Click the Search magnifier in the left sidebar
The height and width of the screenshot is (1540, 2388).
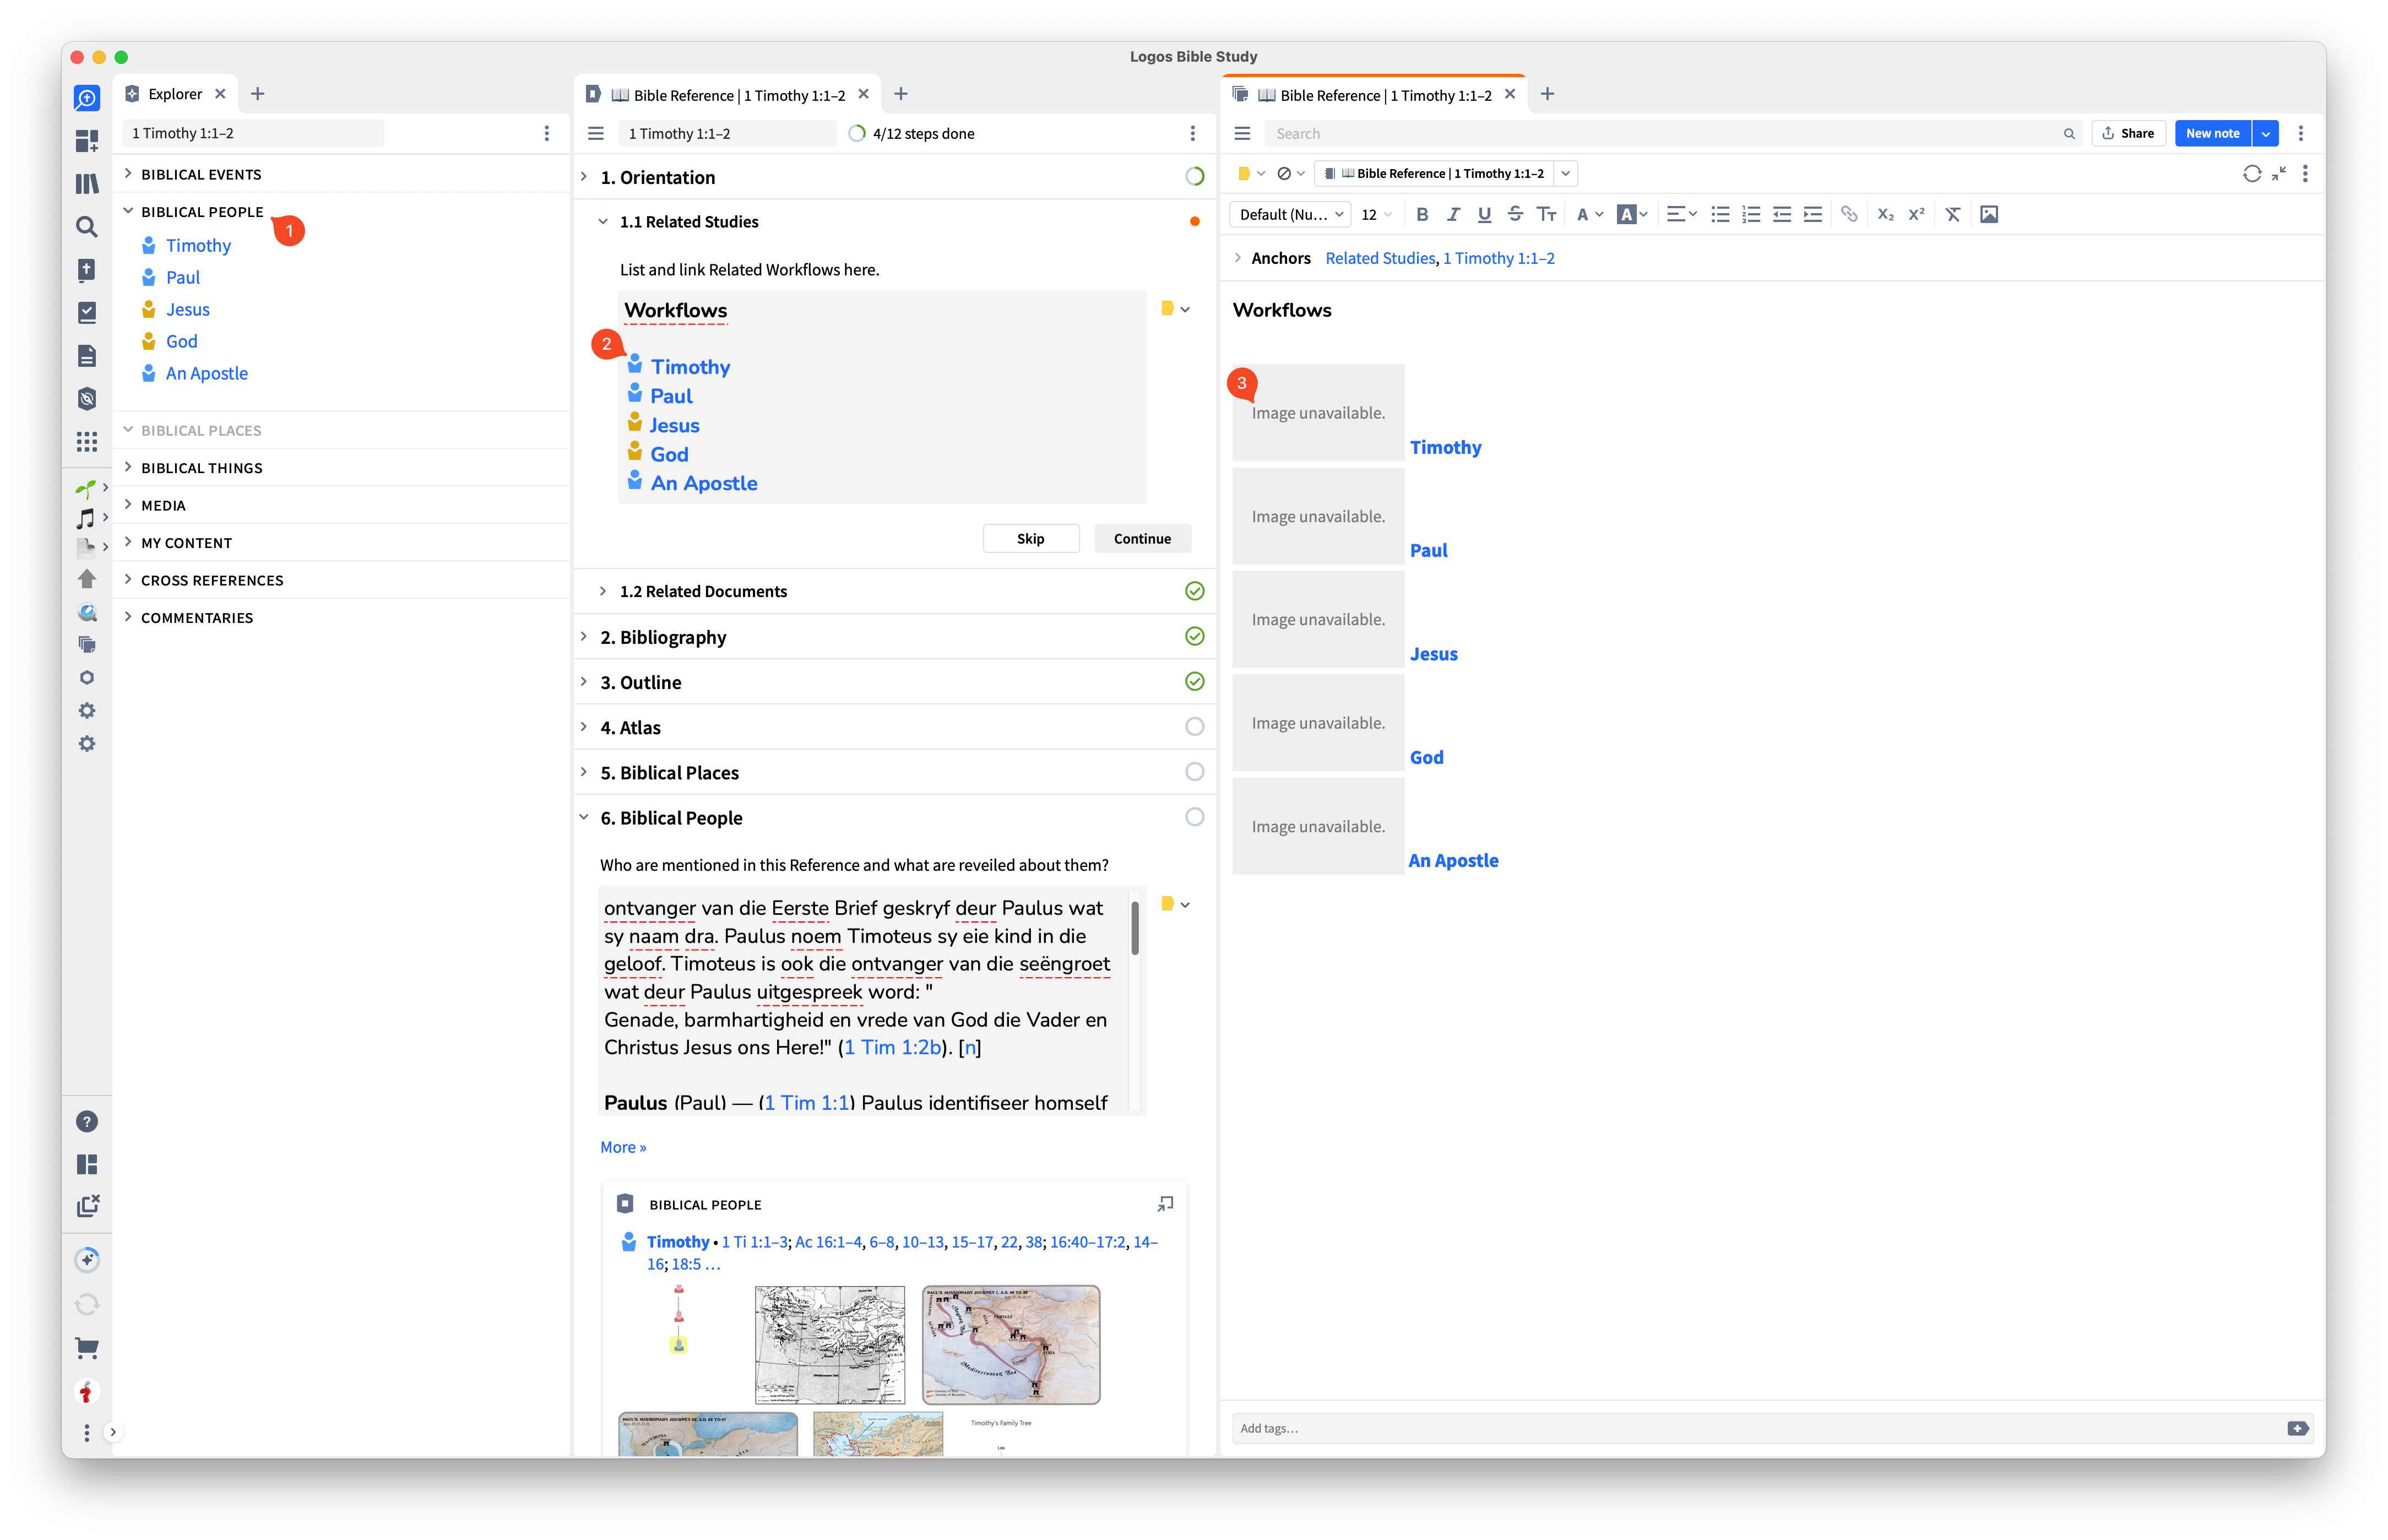pos(87,227)
